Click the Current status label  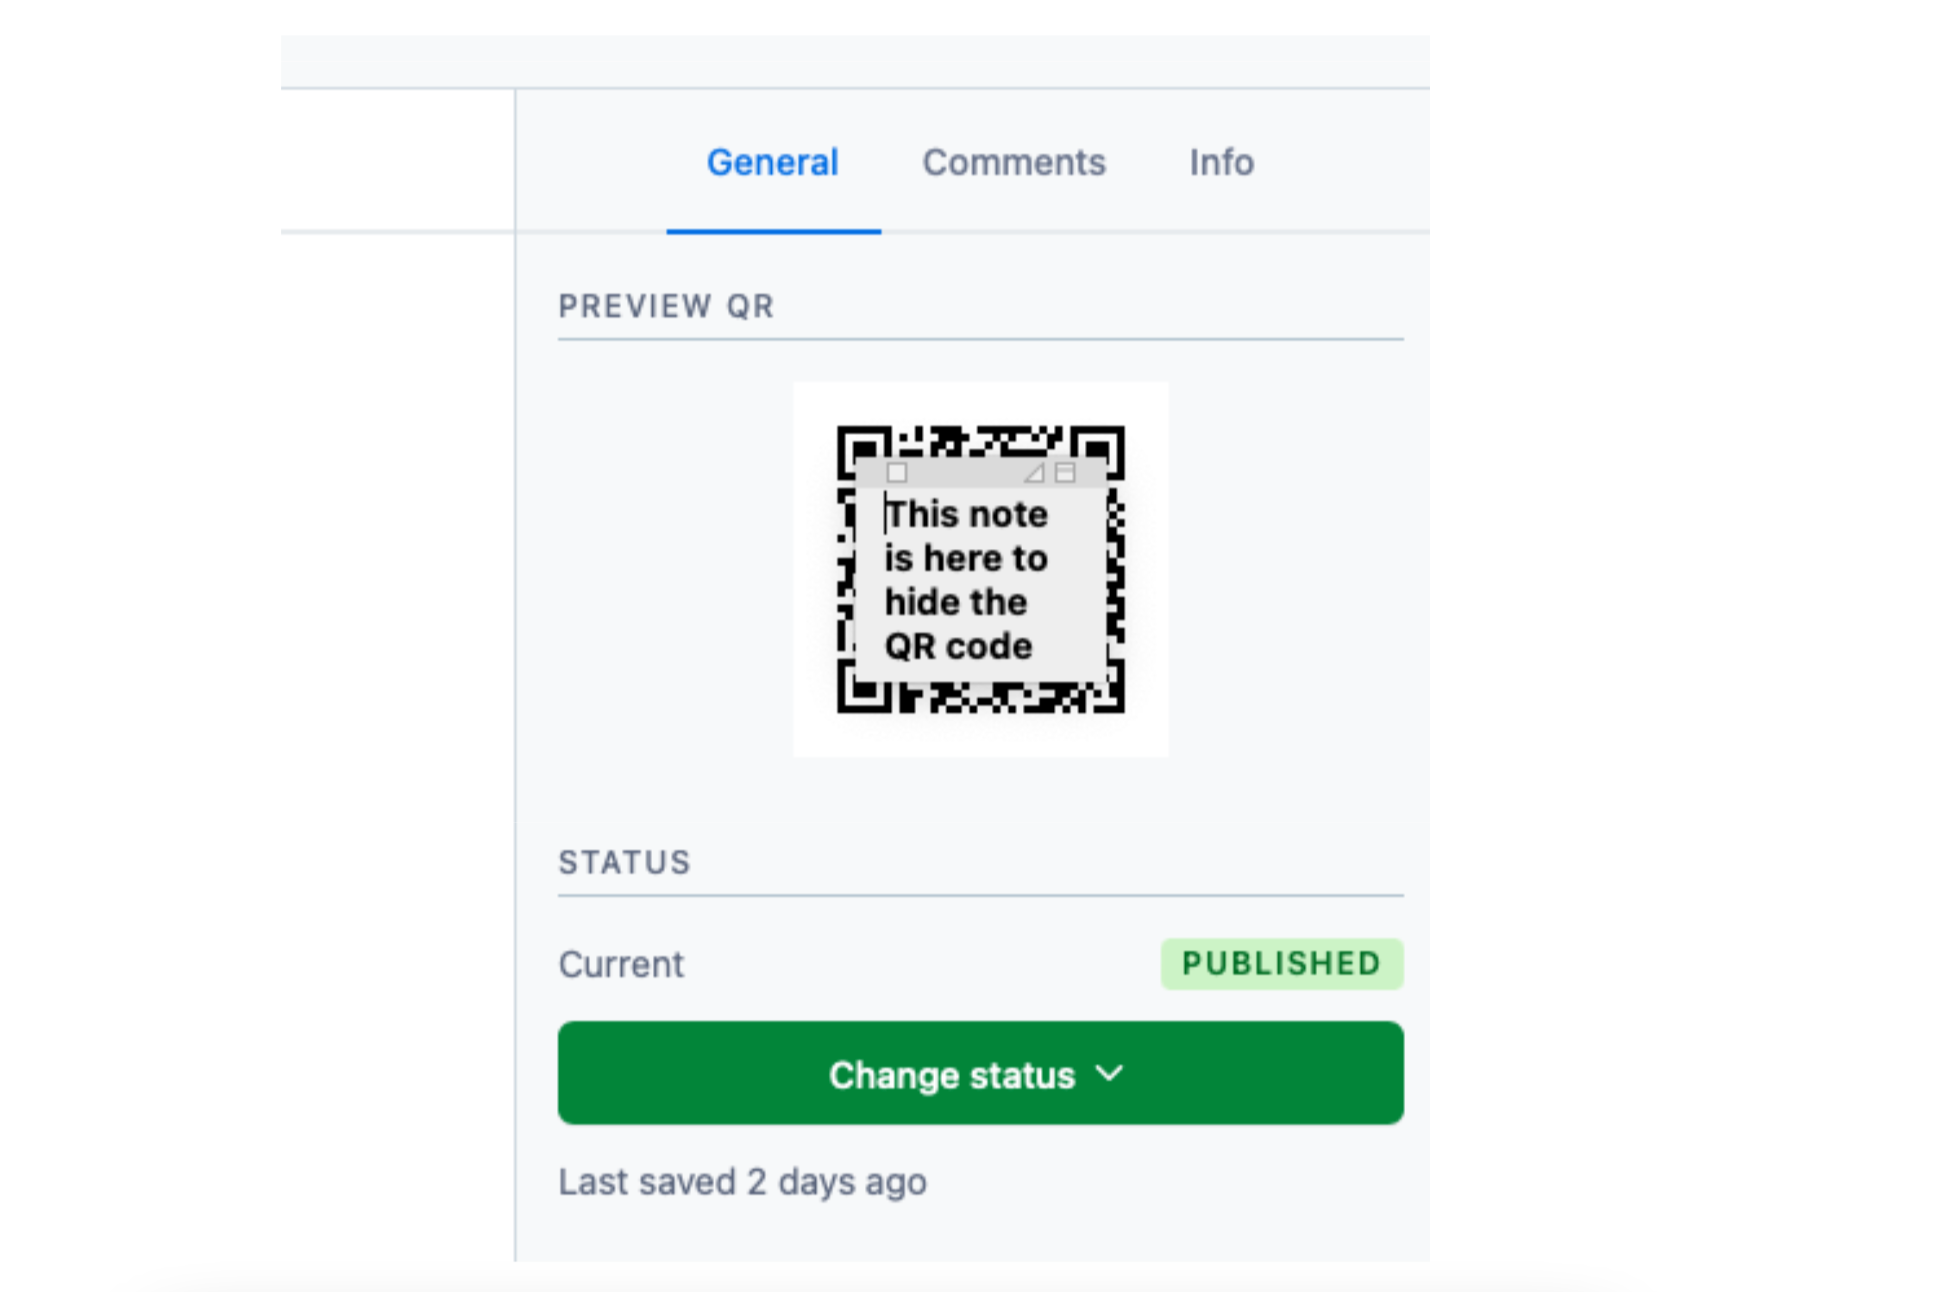tap(621, 964)
